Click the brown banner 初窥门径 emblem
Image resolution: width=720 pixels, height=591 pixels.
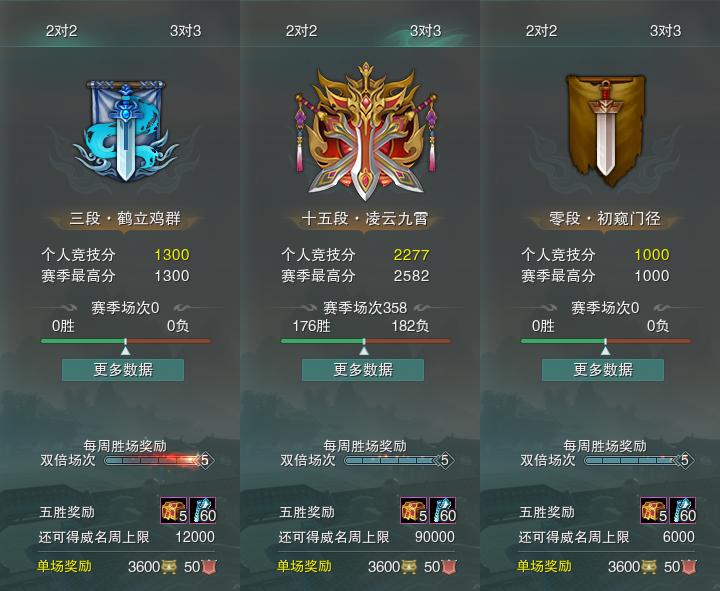click(606, 130)
